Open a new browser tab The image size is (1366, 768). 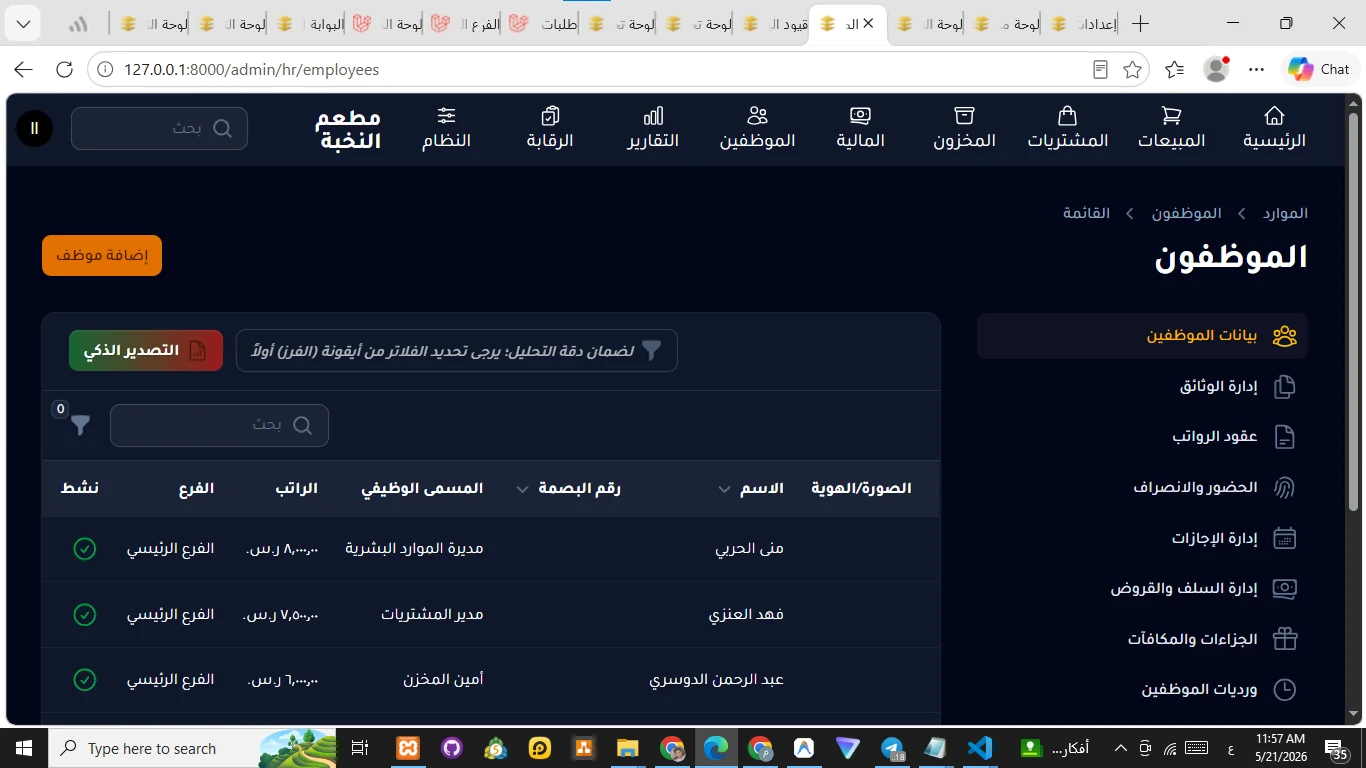(x=1140, y=24)
